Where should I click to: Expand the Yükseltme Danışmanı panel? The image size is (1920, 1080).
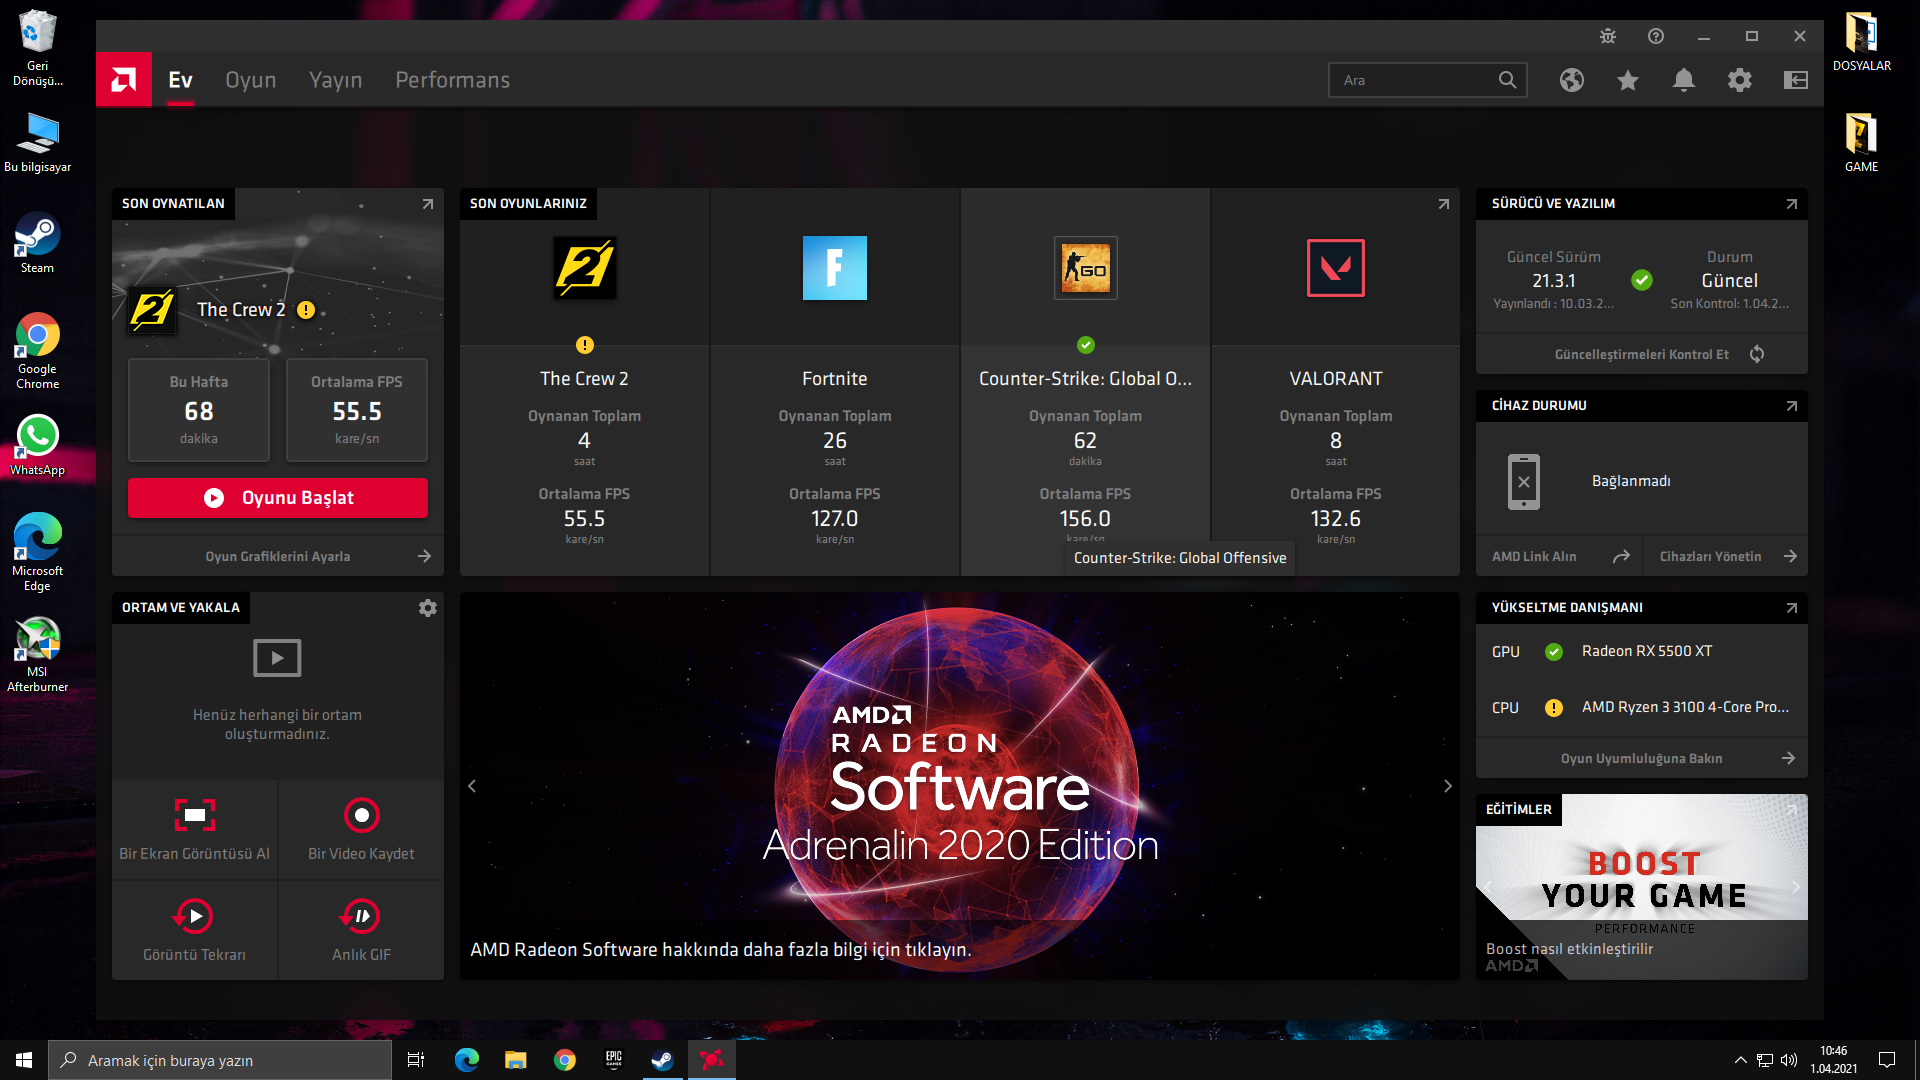(x=1791, y=608)
